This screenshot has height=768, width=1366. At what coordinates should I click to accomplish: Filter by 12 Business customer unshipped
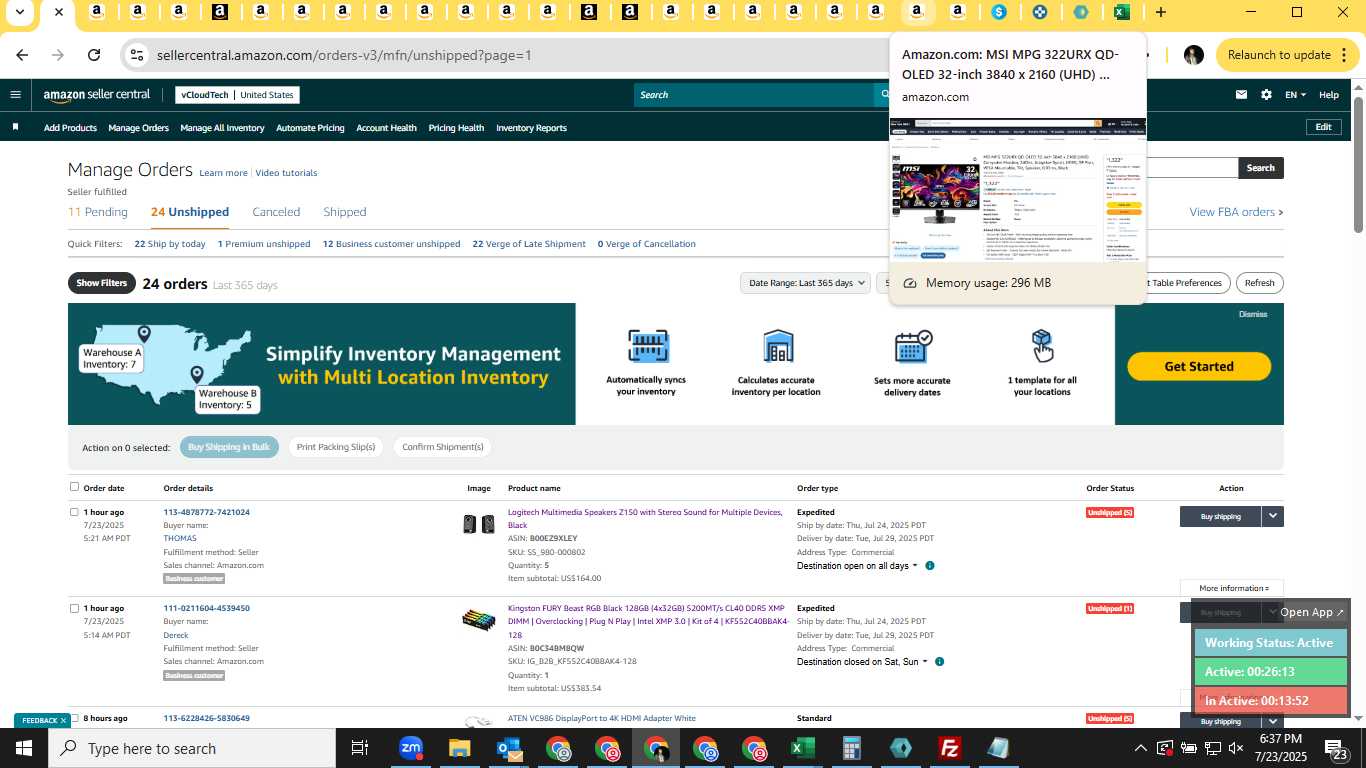coord(391,244)
